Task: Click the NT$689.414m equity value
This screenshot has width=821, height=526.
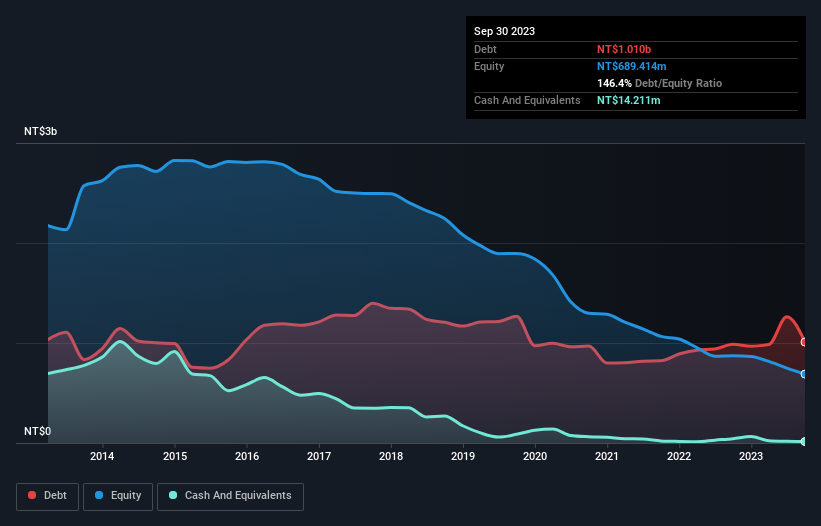Action: click(631, 66)
